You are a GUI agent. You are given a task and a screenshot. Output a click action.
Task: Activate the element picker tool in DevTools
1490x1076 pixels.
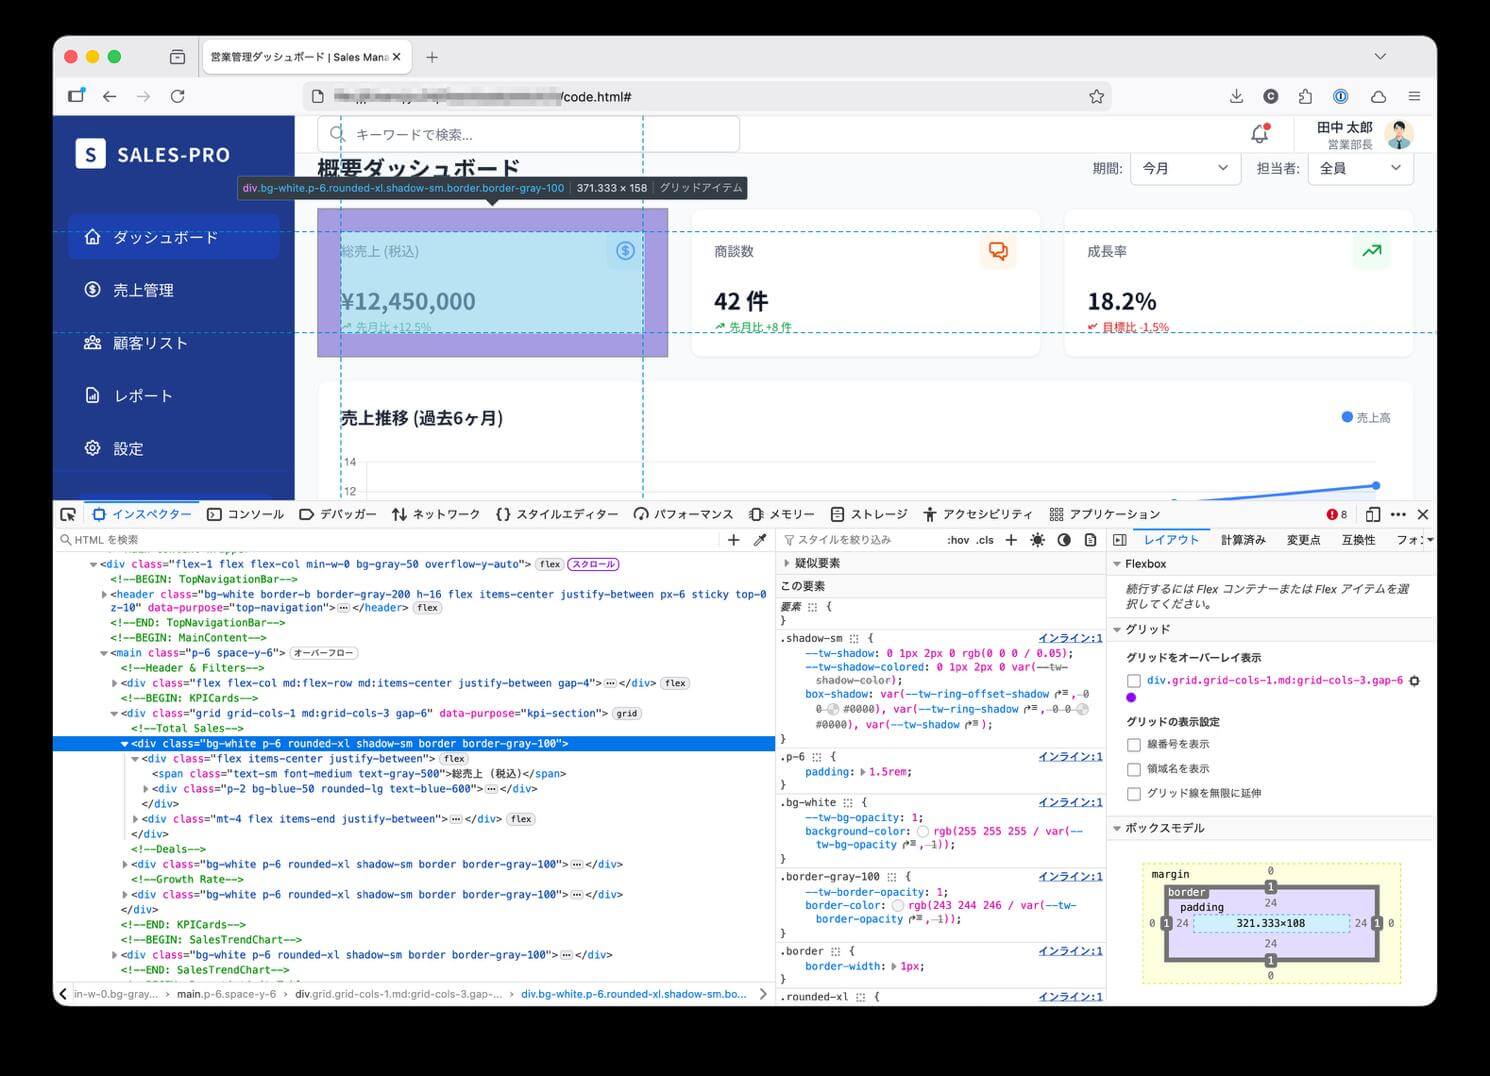[x=68, y=514]
